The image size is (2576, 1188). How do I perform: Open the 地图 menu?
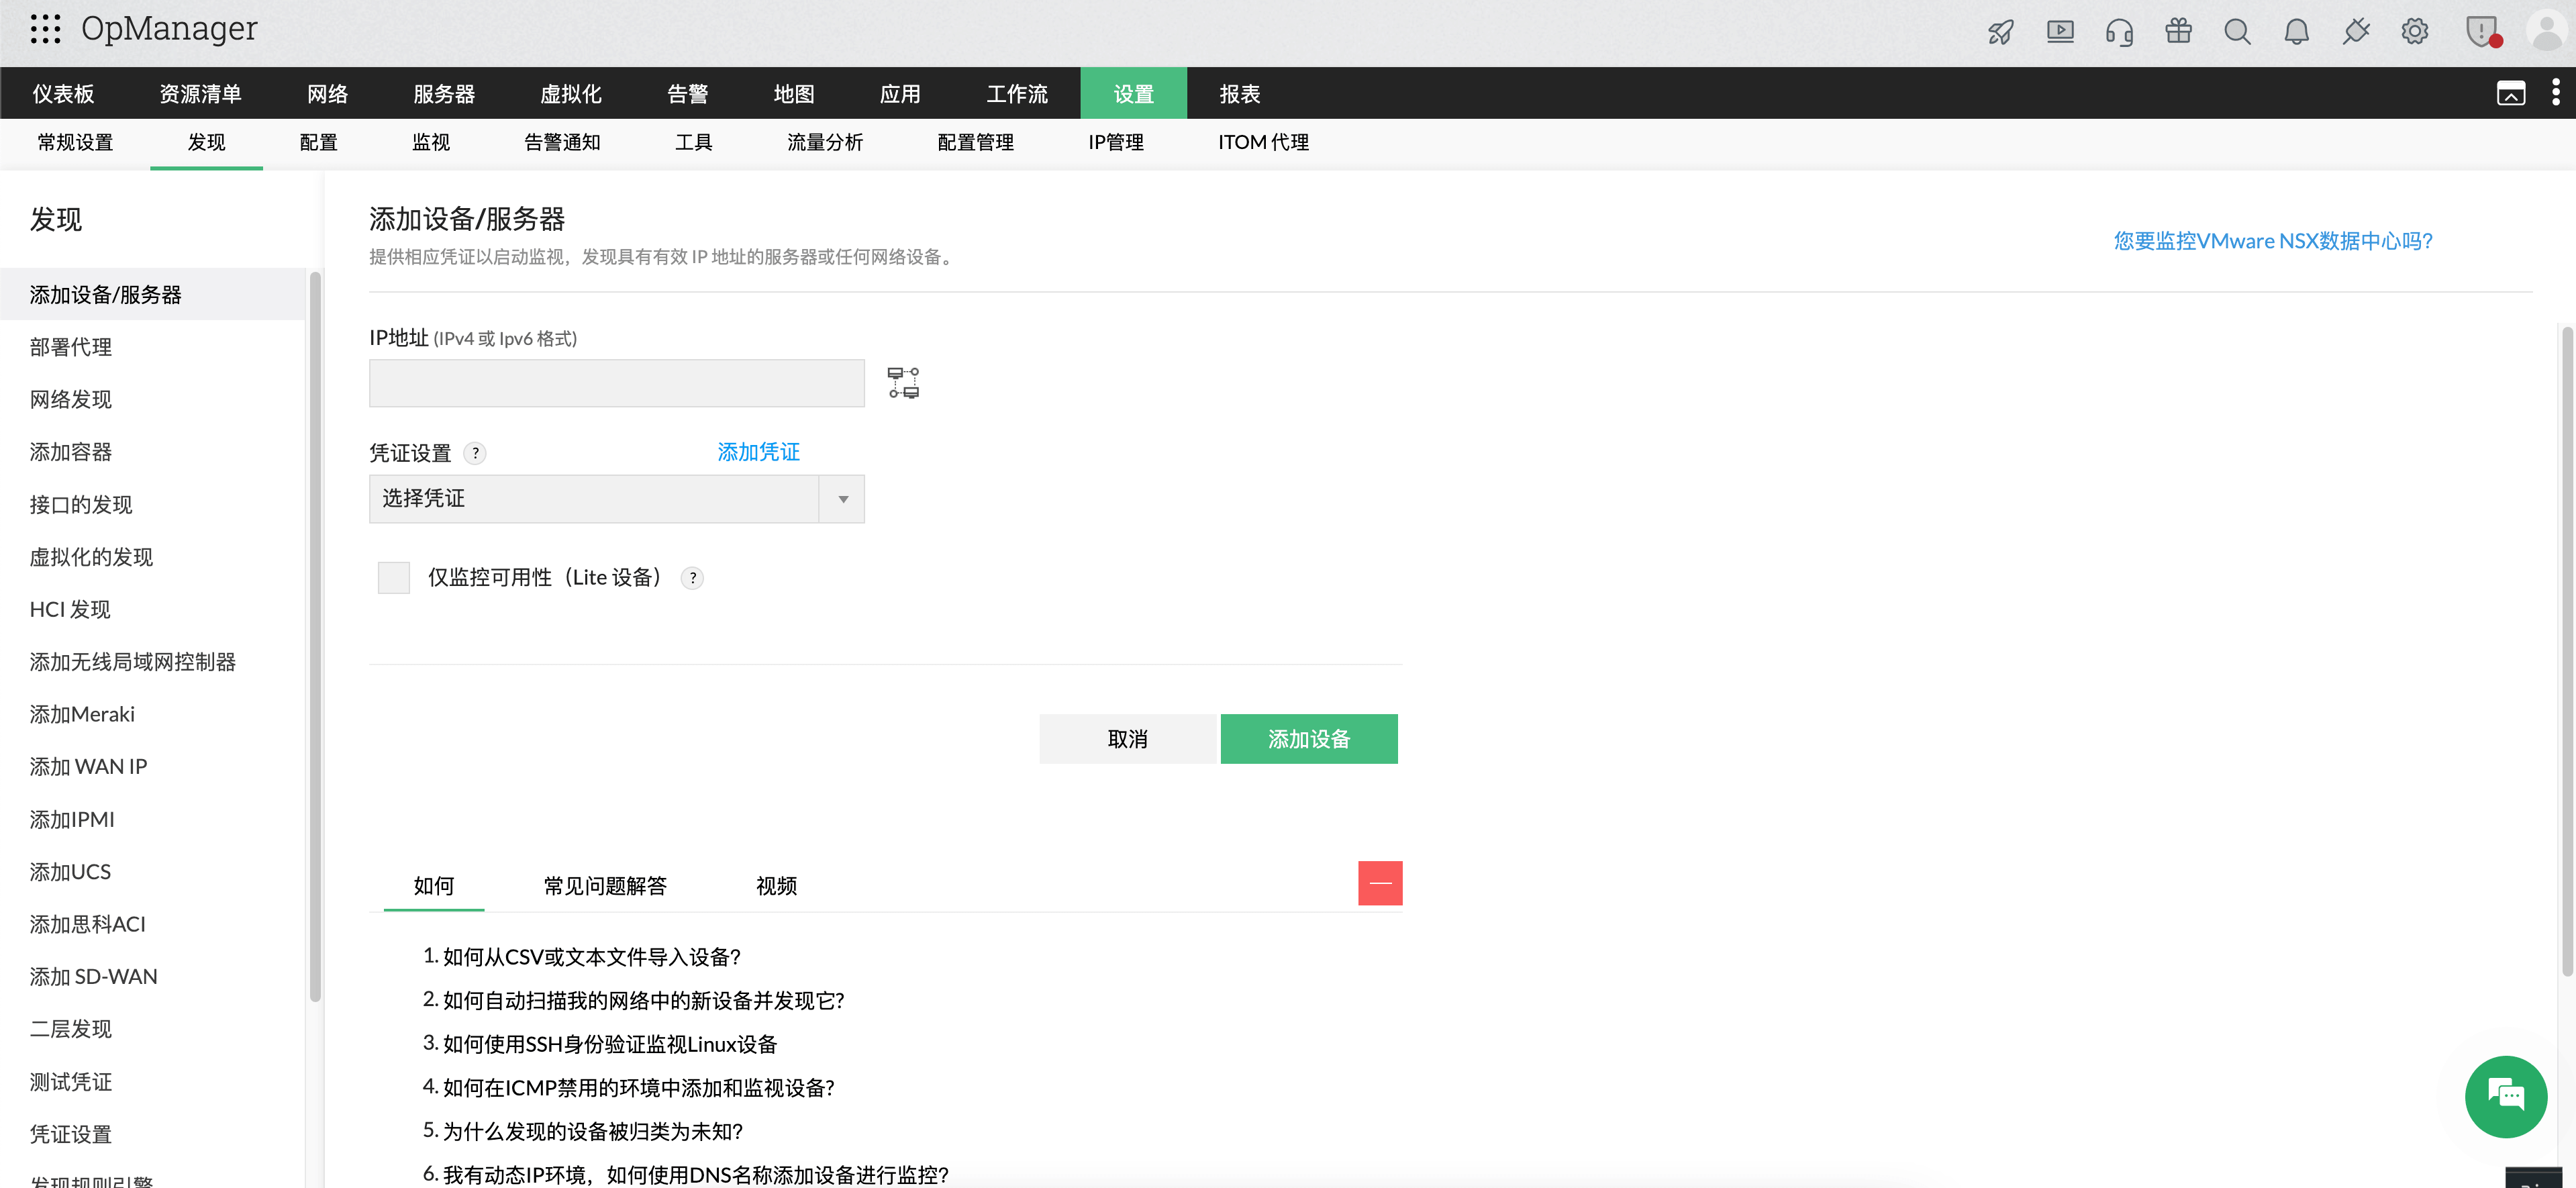(x=794, y=93)
